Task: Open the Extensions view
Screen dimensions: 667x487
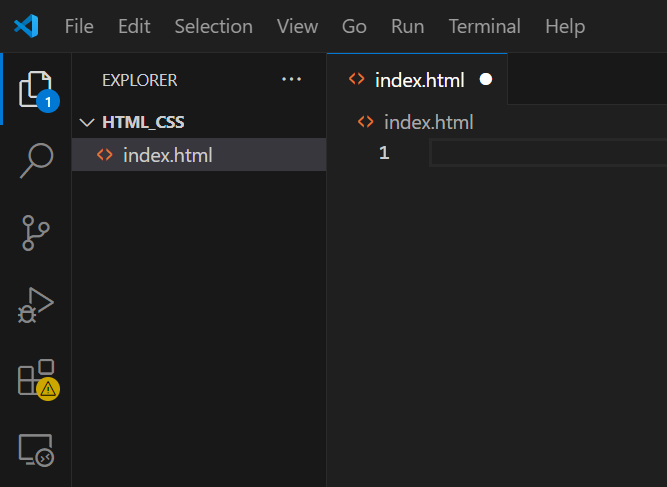Action: 36,379
